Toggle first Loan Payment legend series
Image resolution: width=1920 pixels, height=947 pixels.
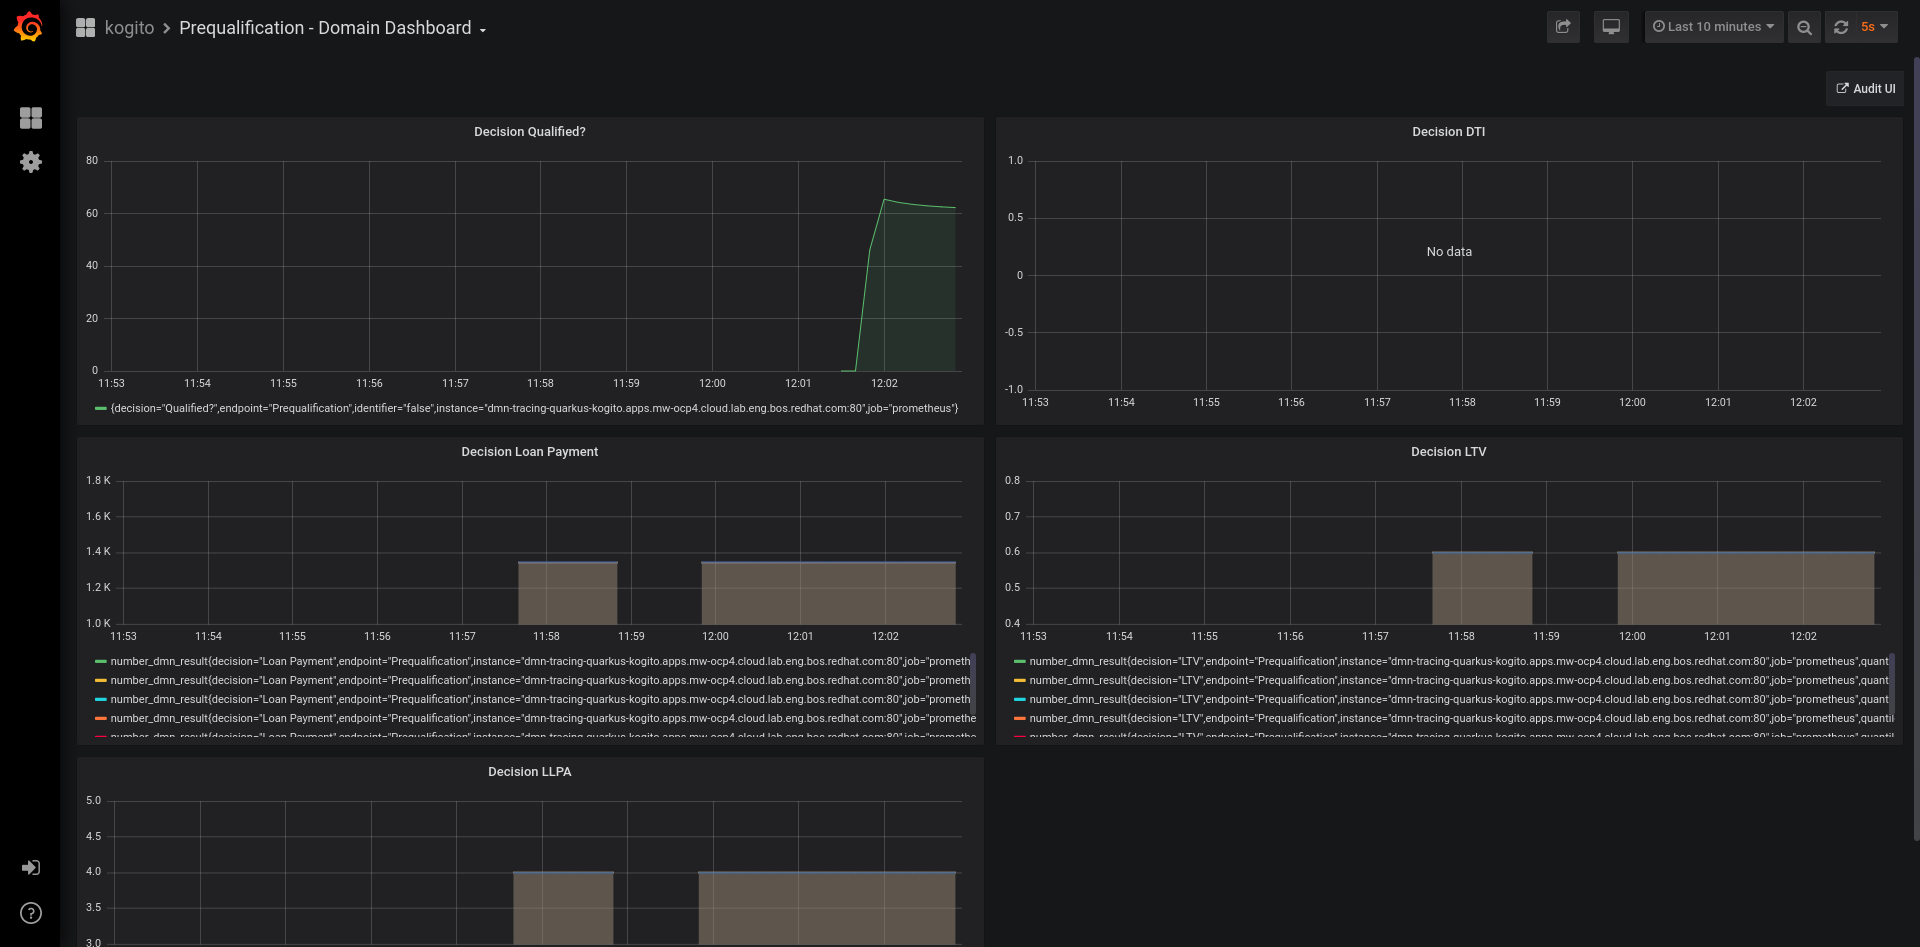[x=539, y=661]
